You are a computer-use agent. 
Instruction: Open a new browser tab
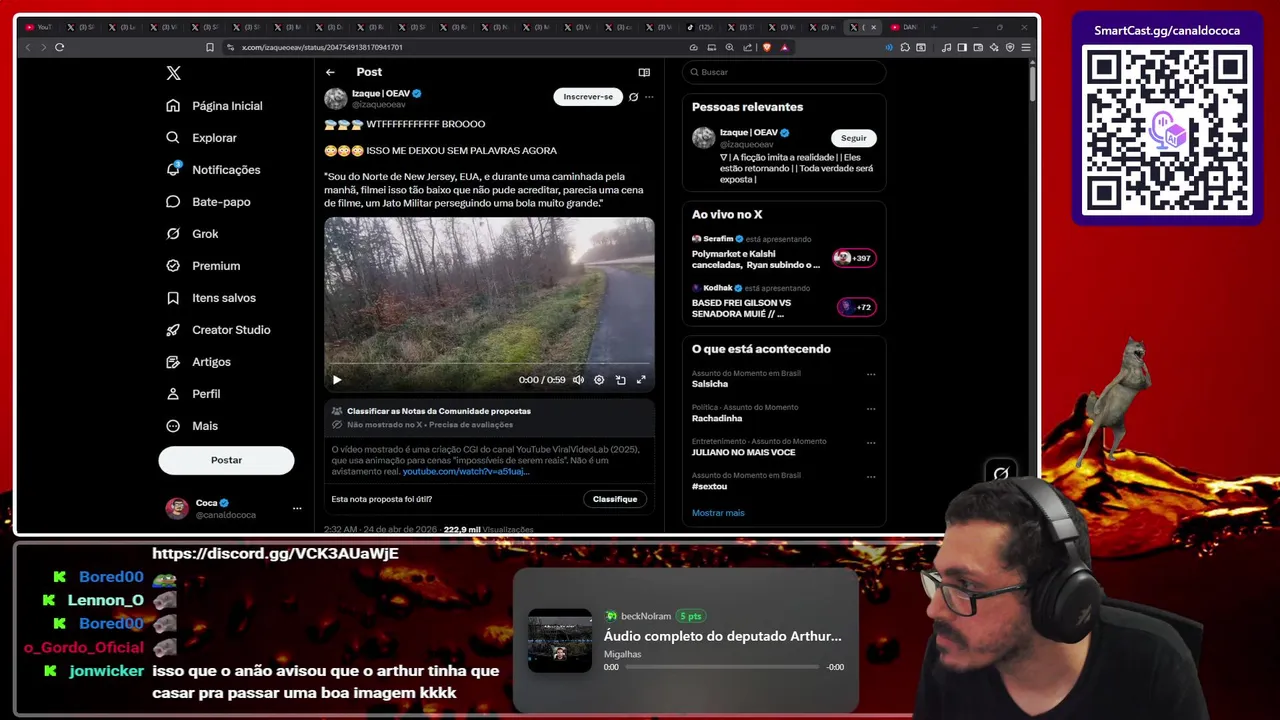tap(934, 27)
